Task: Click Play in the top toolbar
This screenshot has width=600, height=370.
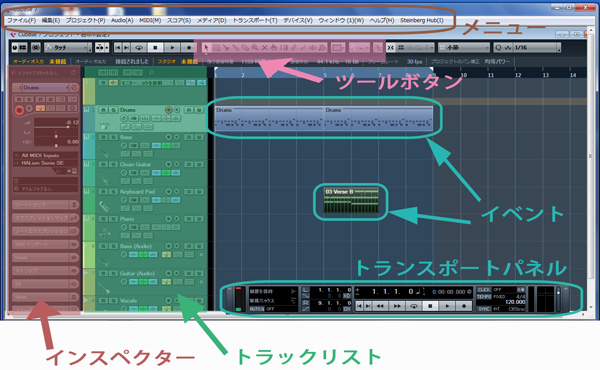Action: (x=172, y=47)
